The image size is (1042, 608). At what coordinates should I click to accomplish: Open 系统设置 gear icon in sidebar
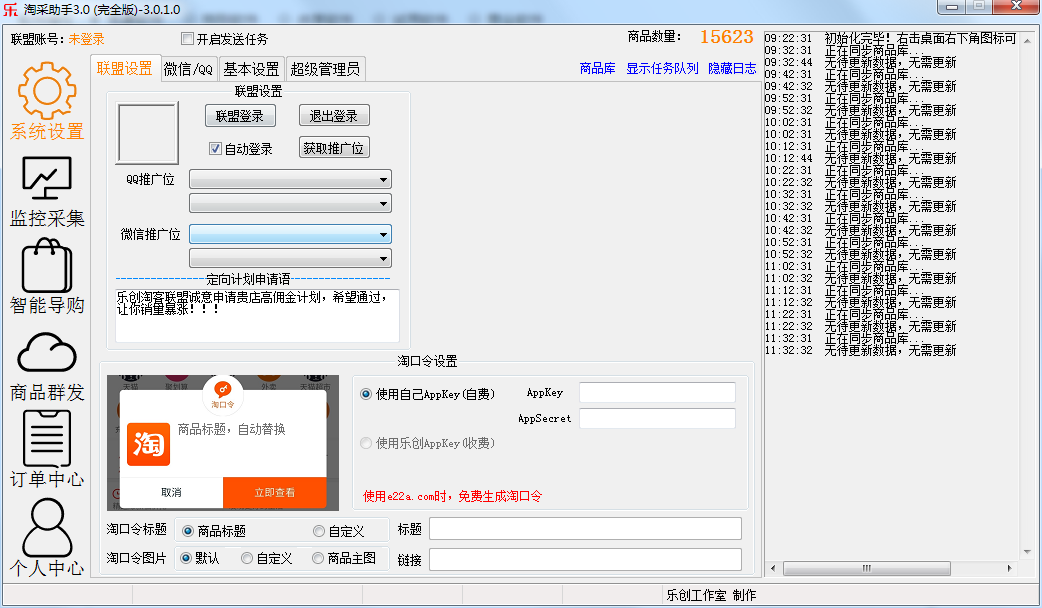pyautogui.click(x=47, y=91)
